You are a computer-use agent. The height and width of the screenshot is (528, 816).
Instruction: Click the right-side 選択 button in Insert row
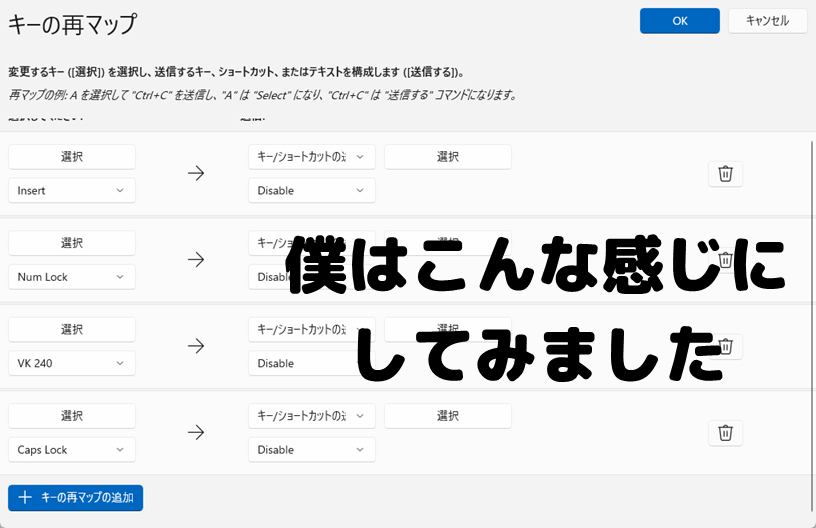coord(447,157)
